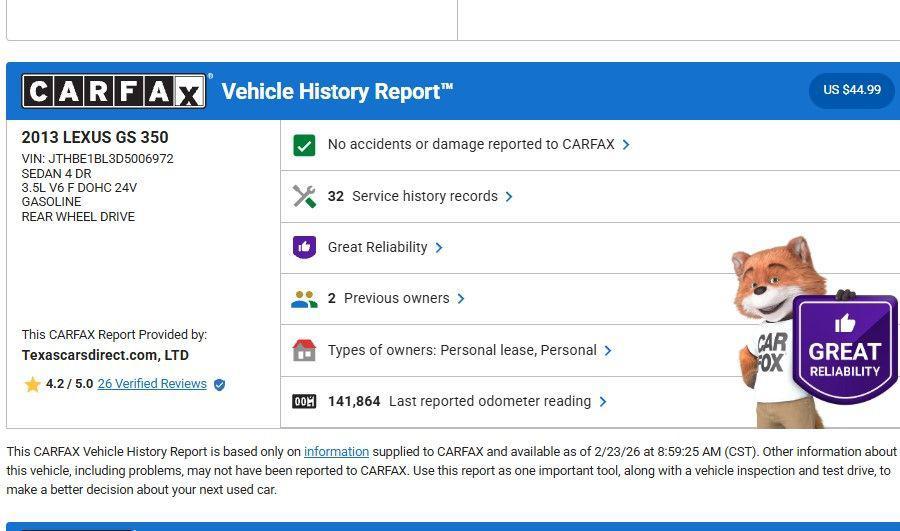The height and width of the screenshot is (531, 900).
Task: Click the purple thumbs-up reliability icon
Action: pos(304,247)
